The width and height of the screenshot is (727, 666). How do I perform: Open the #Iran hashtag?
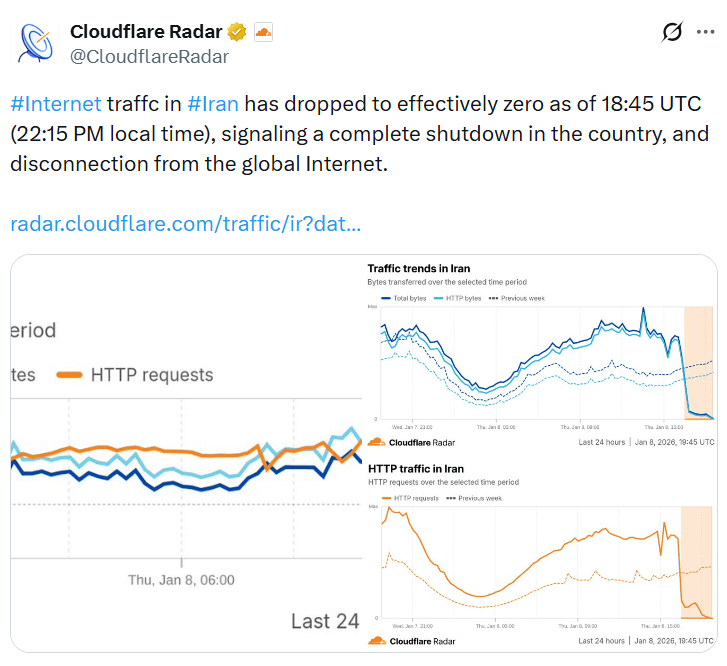pyautogui.click(x=214, y=104)
